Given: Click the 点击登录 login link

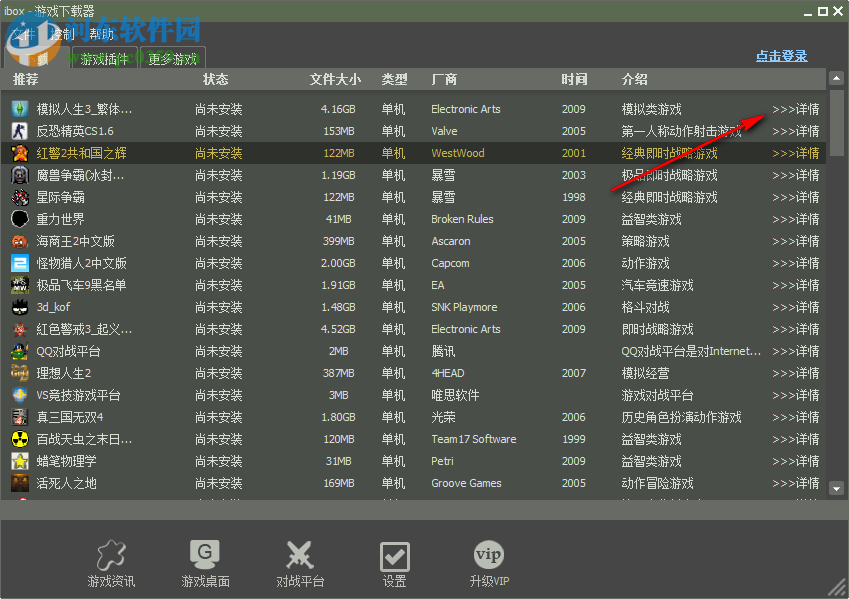Looking at the screenshot, I should [x=781, y=56].
